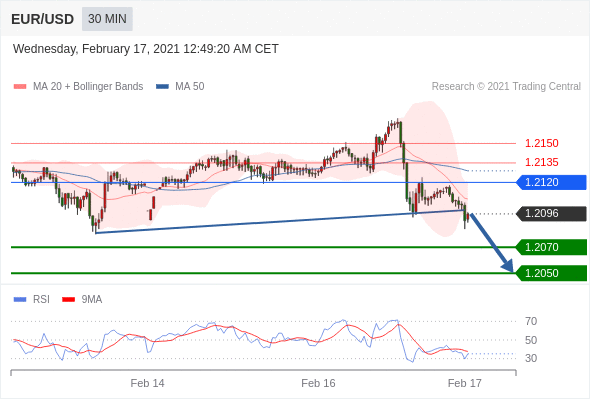Click the red 1.2150 resistance label
This screenshot has height=400, width=590.
(542, 143)
